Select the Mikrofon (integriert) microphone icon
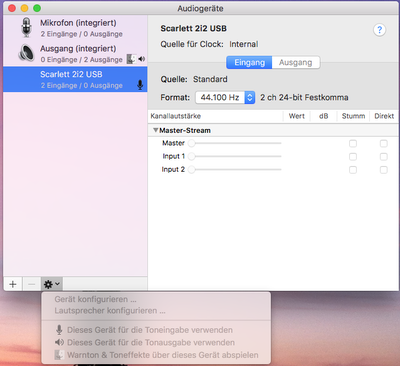This screenshot has height=366, width=400. (26, 28)
